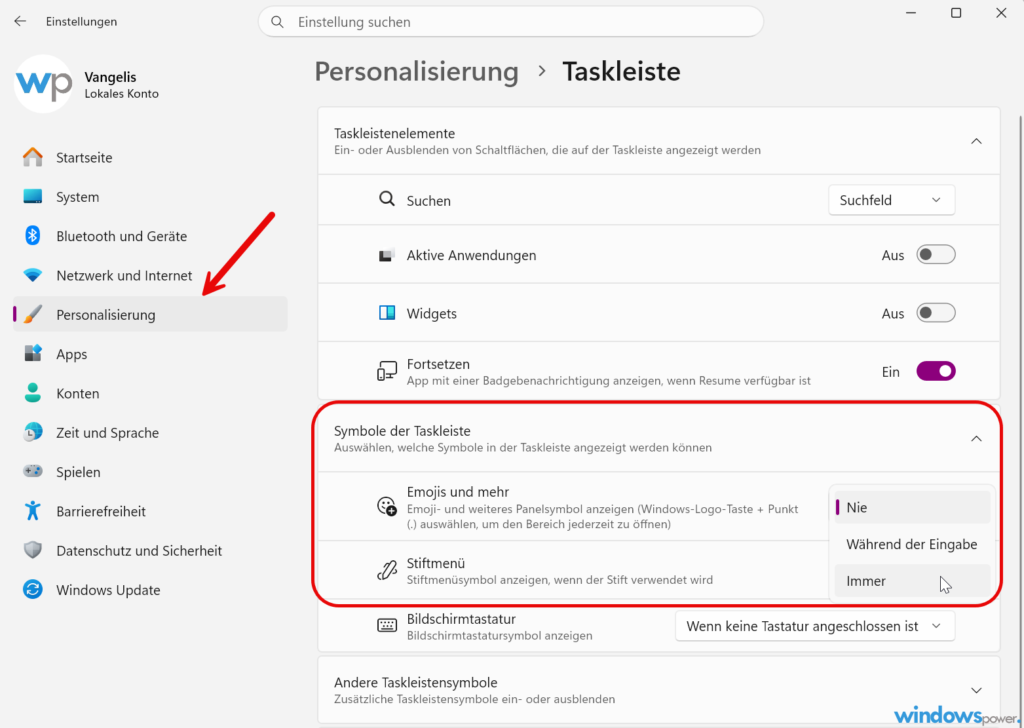Choose Immer in the dropdown list
Viewport: 1024px width, 728px height.
point(912,580)
